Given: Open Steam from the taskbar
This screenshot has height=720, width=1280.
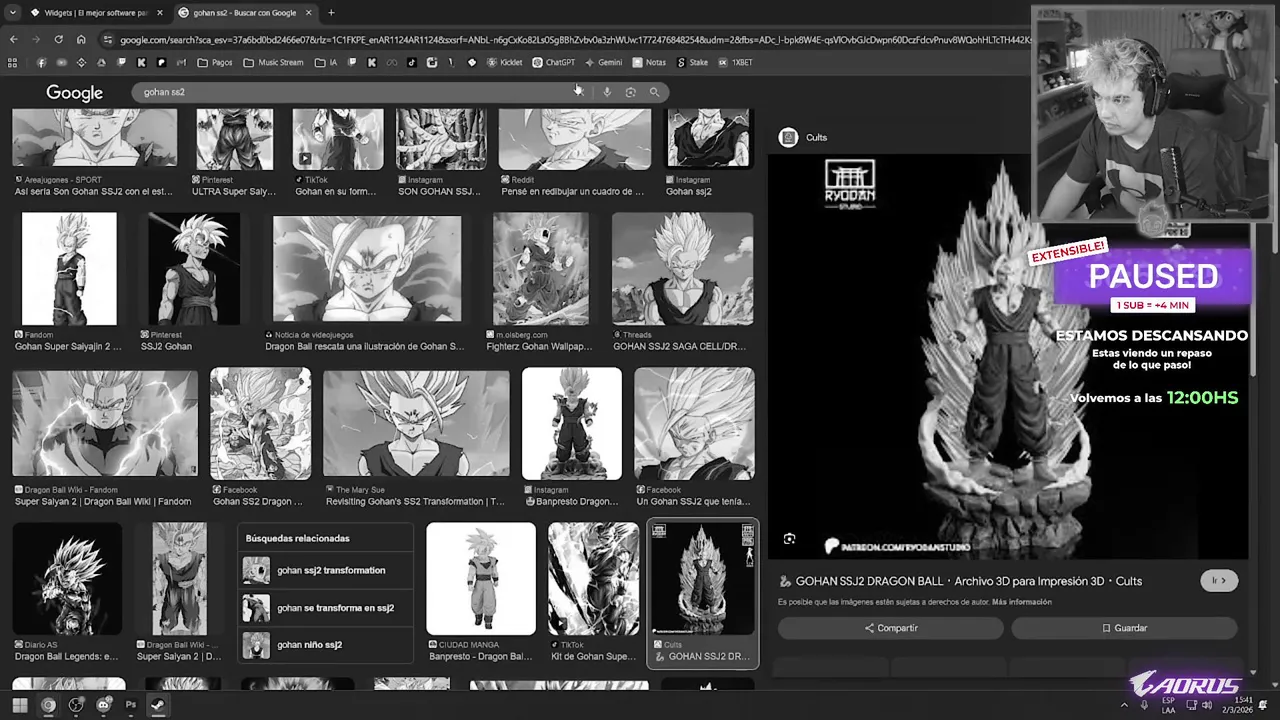Looking at the screenshot, I should click(158, 705).
